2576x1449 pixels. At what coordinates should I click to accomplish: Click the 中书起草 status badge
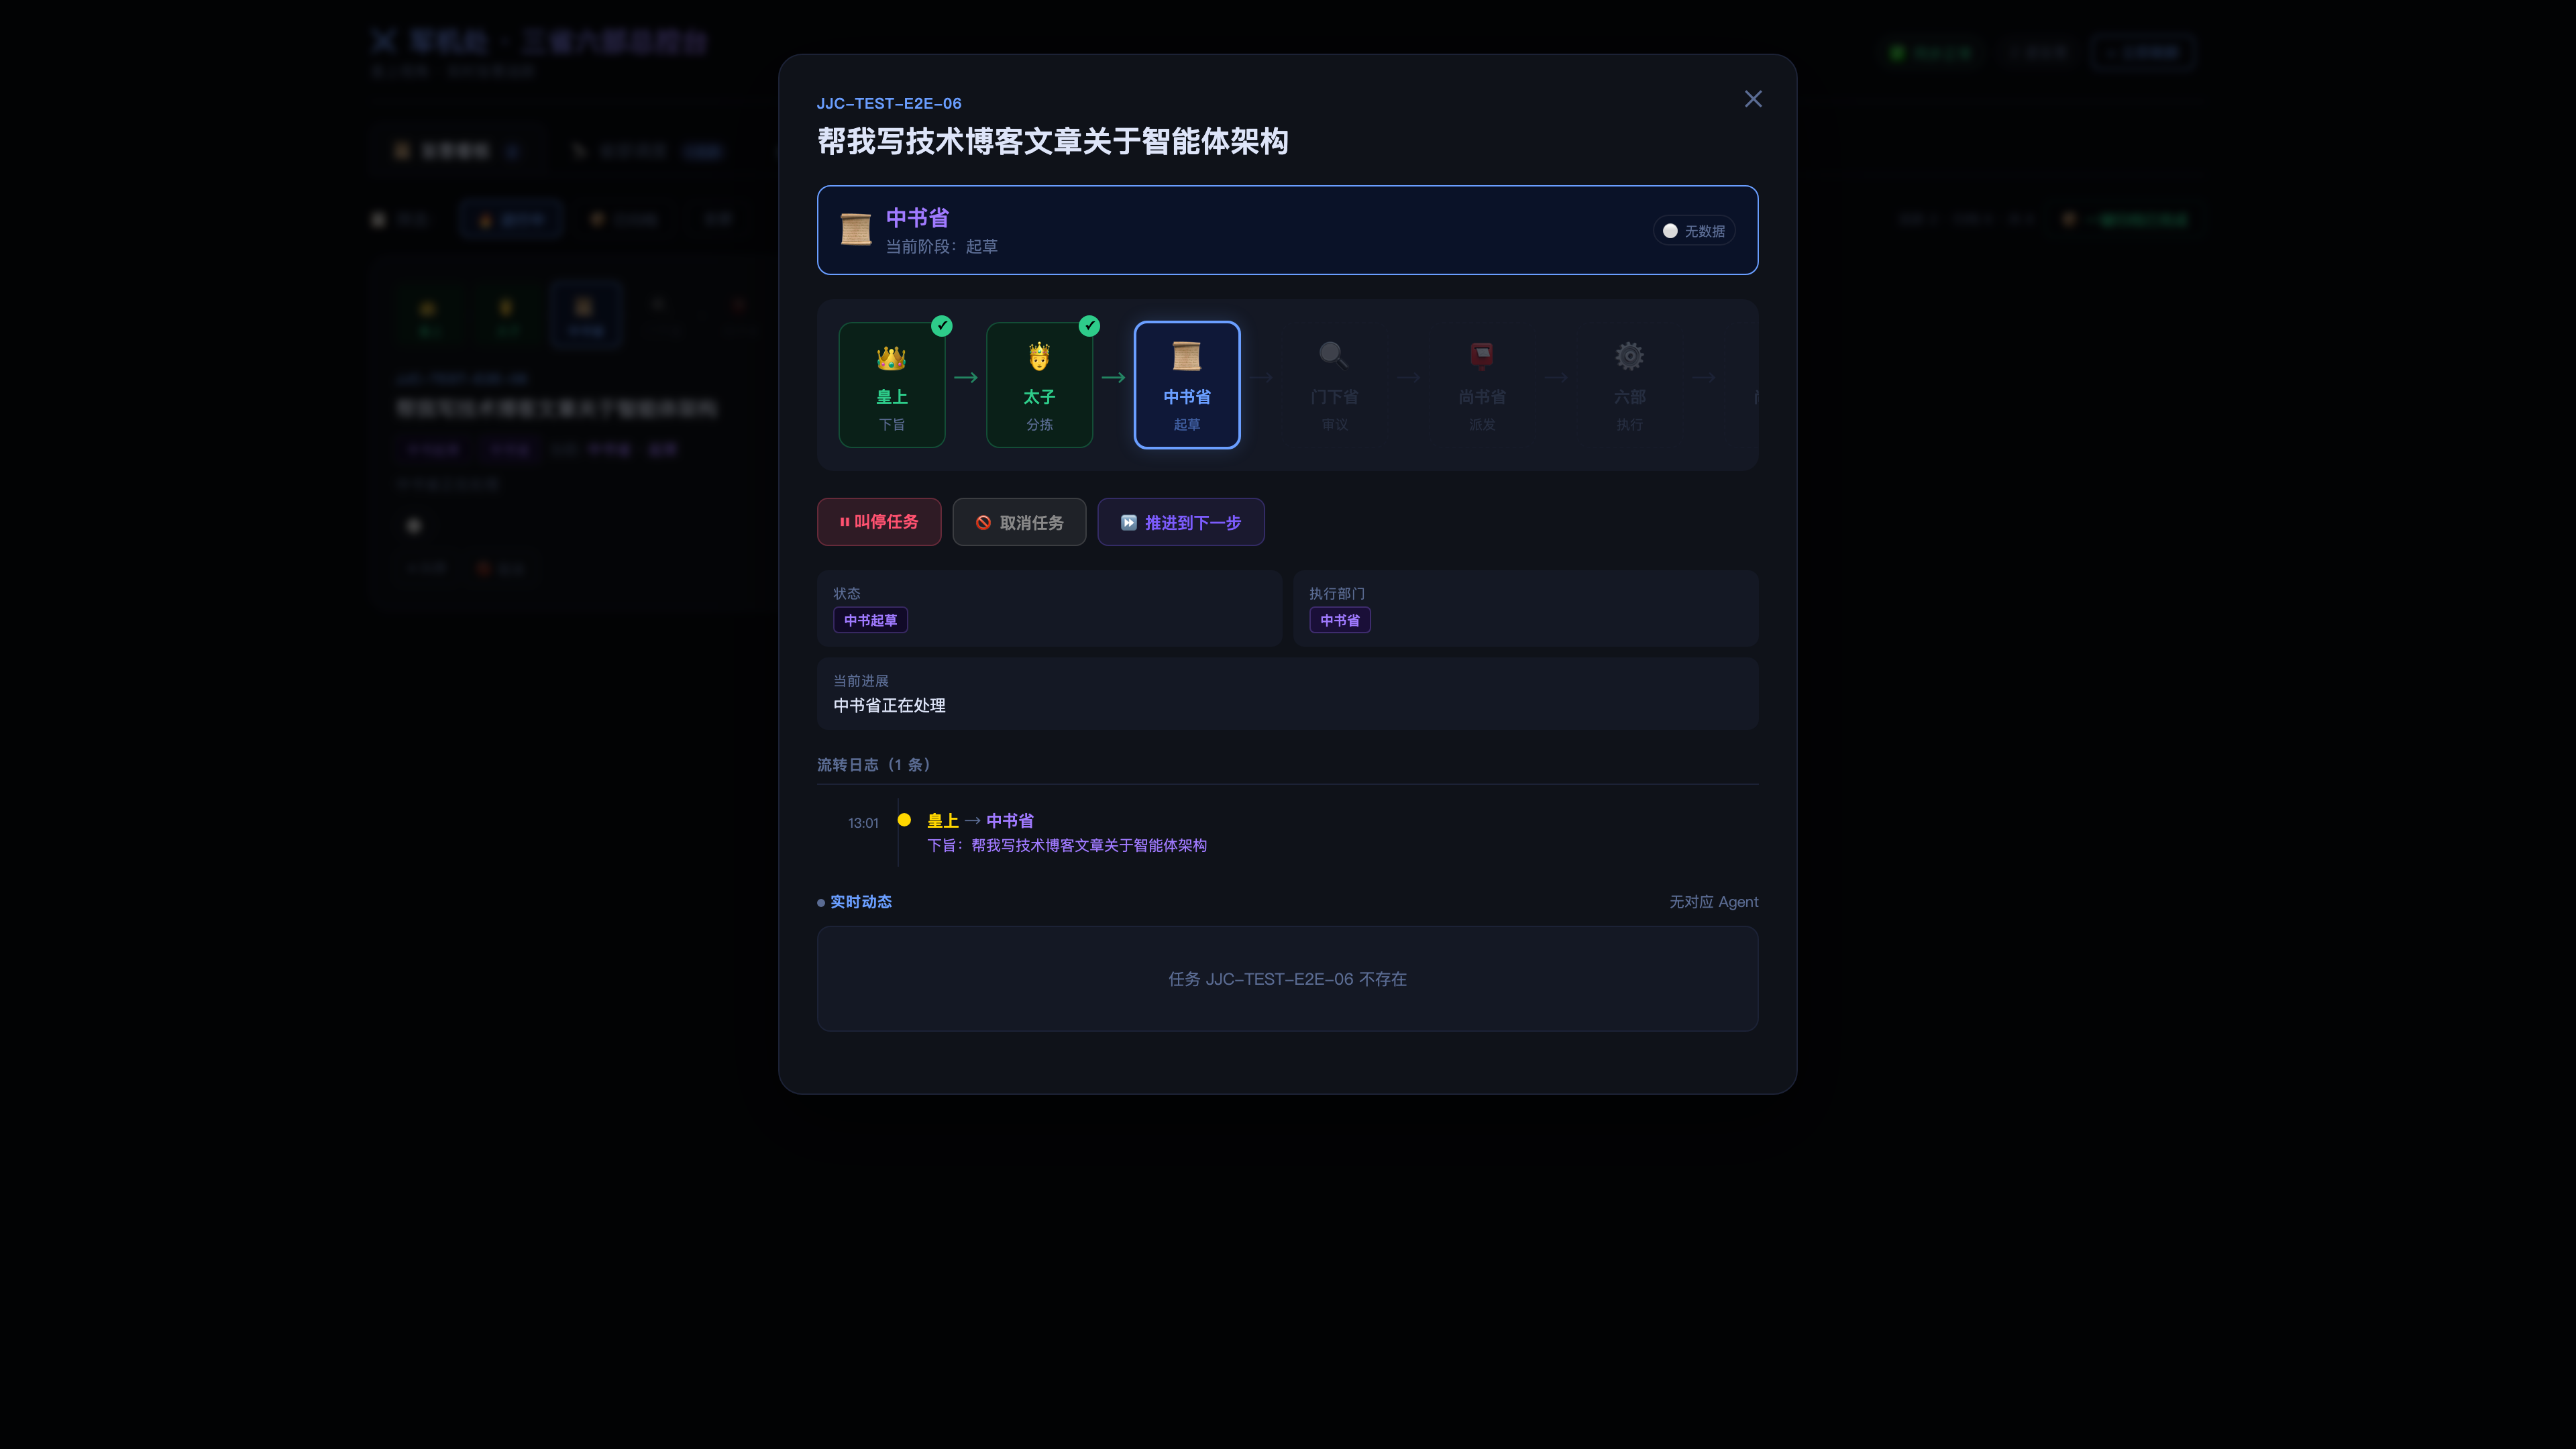click(870, 620)
